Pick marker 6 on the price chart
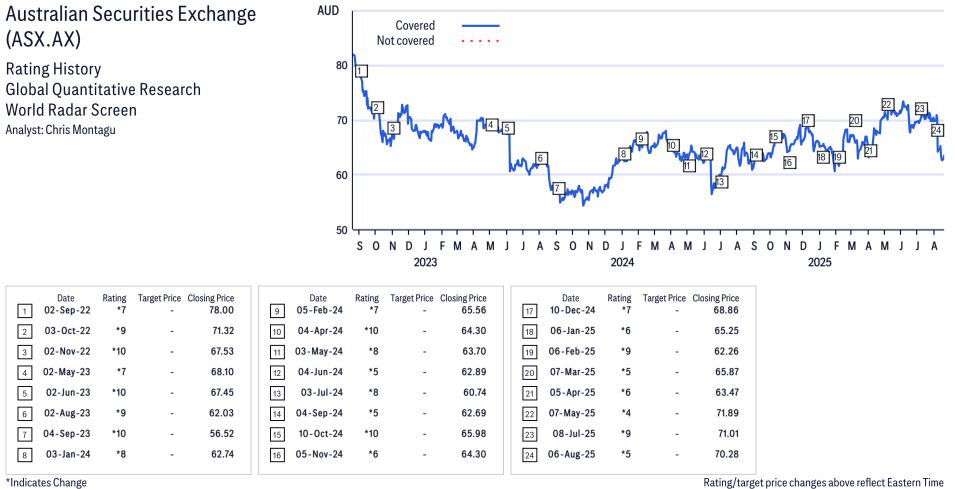This screenshot has height=489, width=955. (540, 158)
